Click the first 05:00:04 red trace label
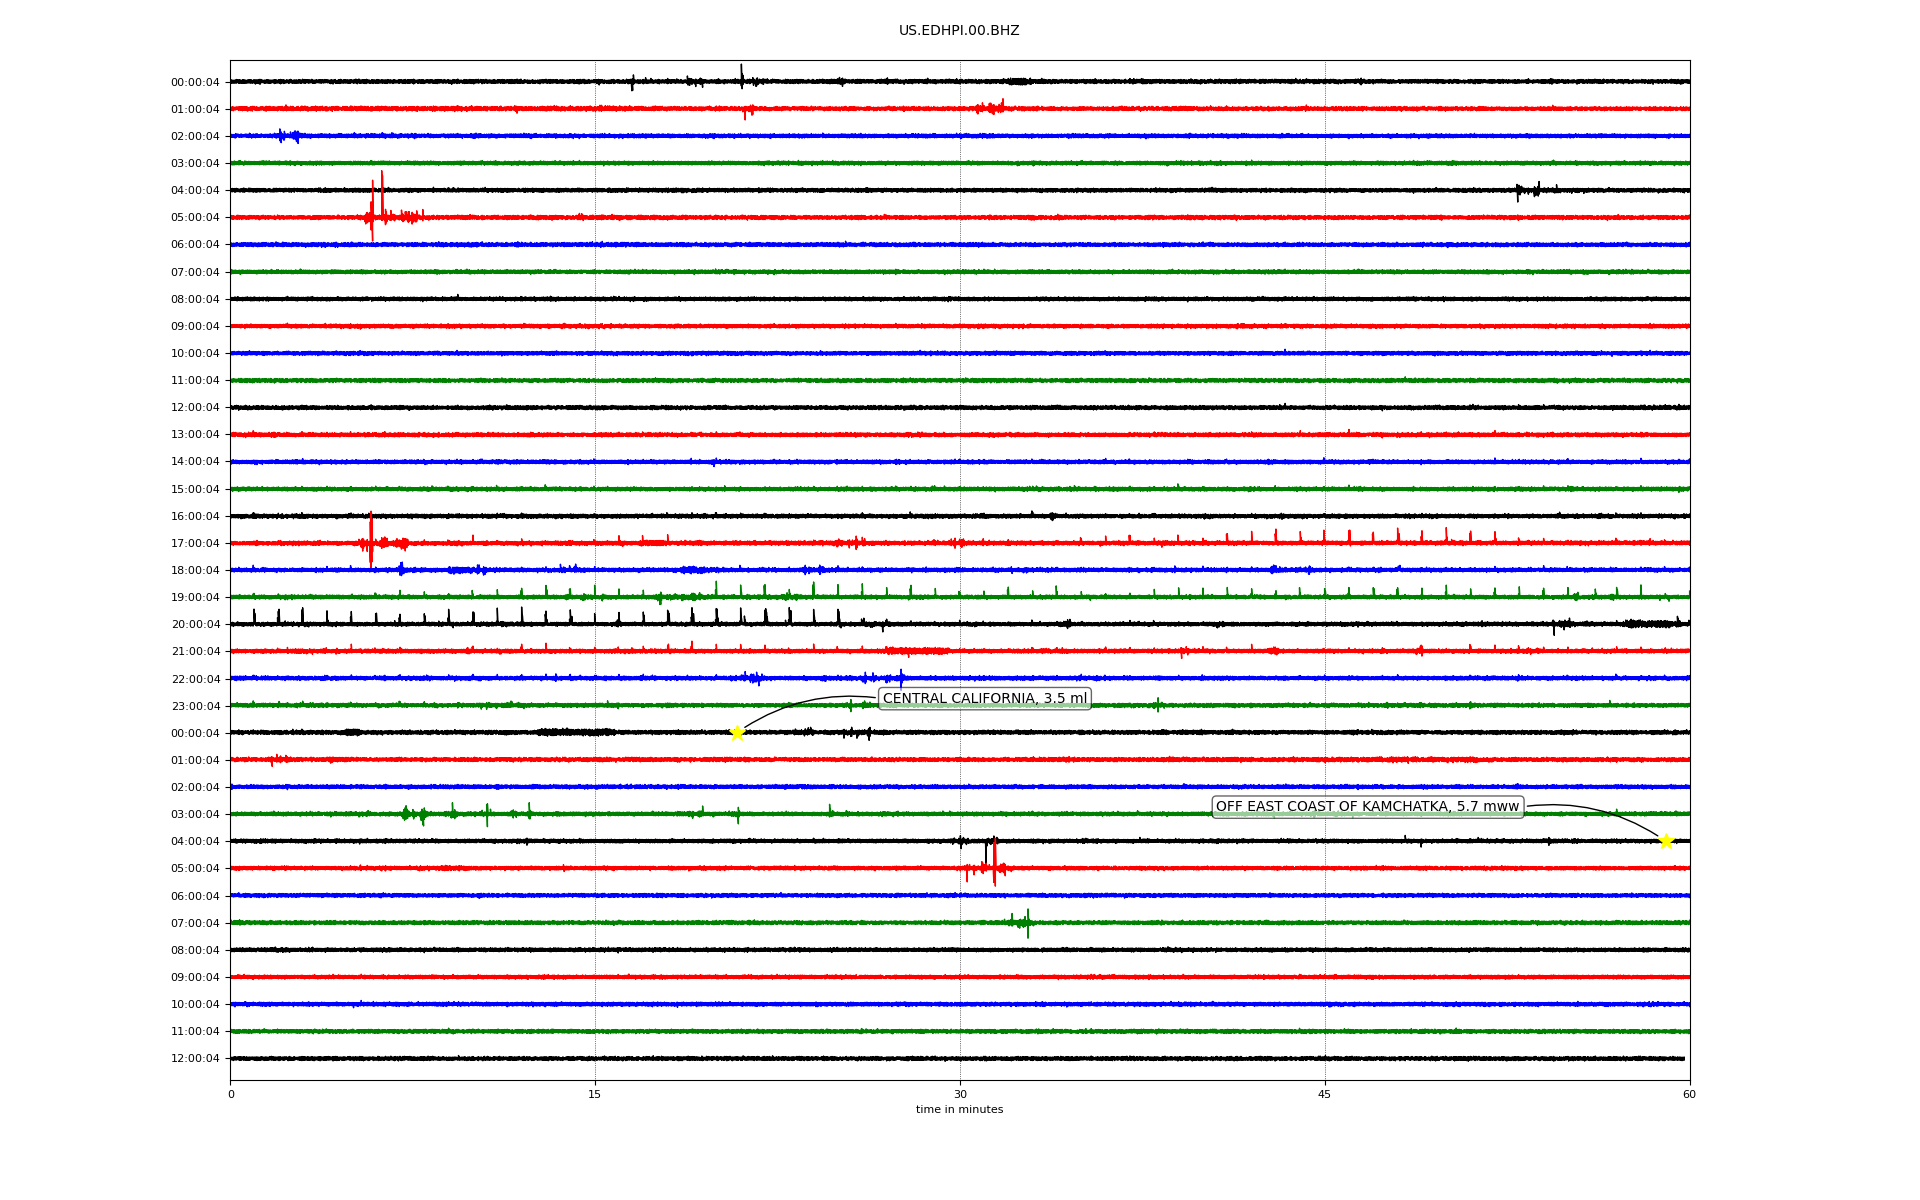 tap(195, 217)
